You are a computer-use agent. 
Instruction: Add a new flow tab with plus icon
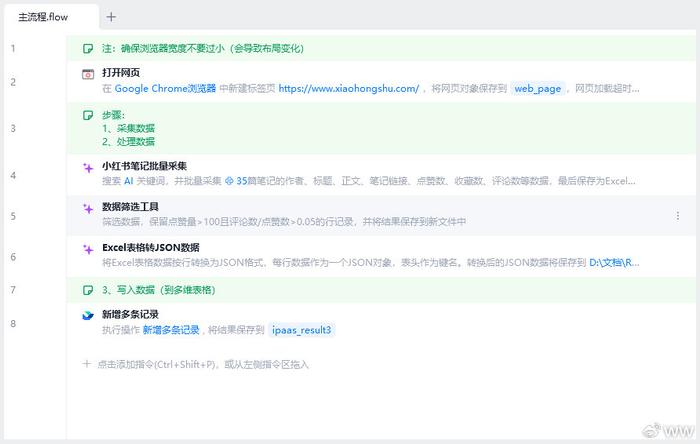pyautogui.click(x=111, y=17)
